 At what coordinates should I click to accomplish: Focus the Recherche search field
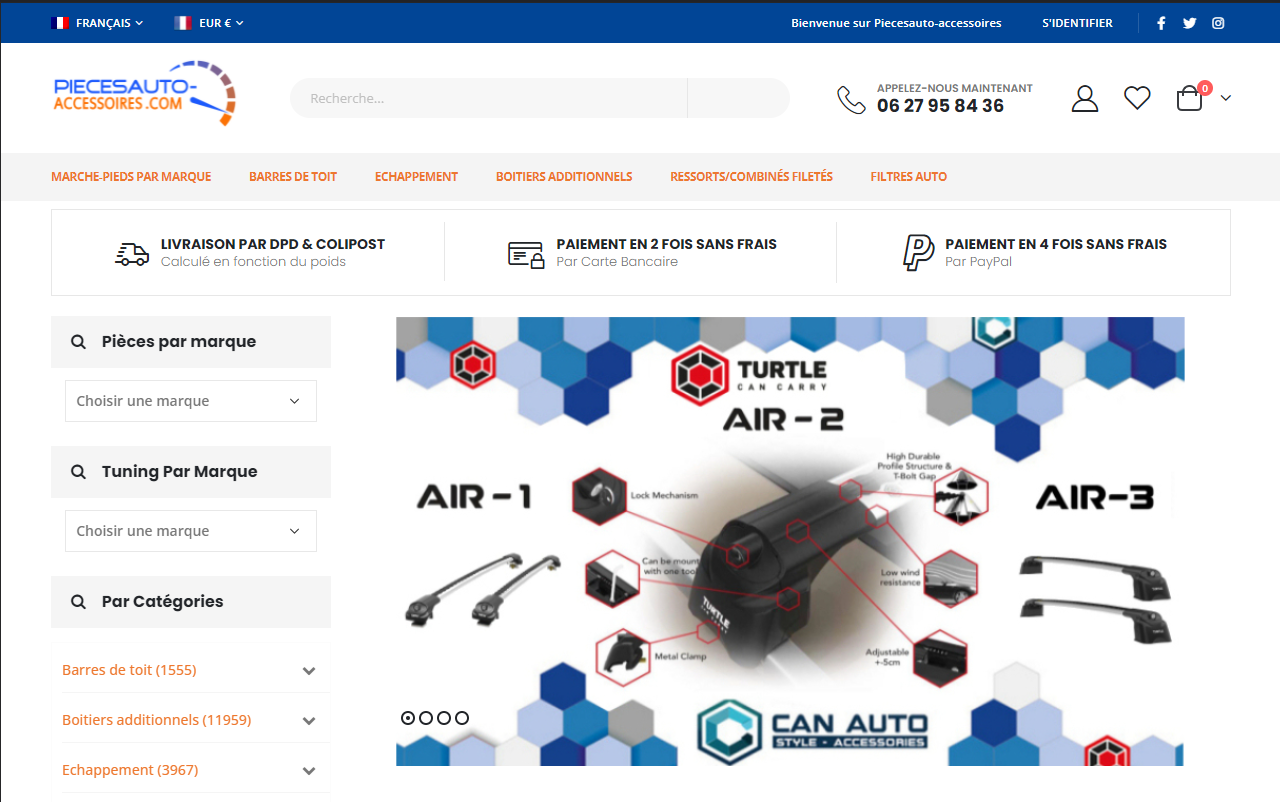pos(488,98)
